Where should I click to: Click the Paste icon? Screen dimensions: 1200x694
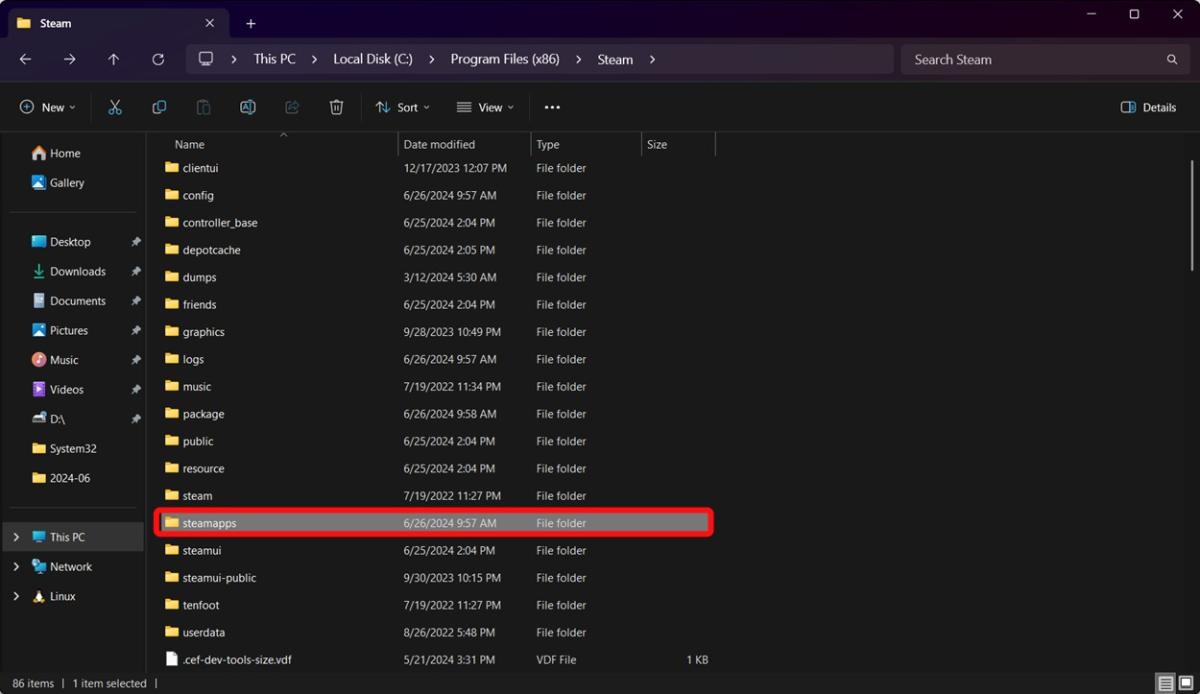point(203,107)
